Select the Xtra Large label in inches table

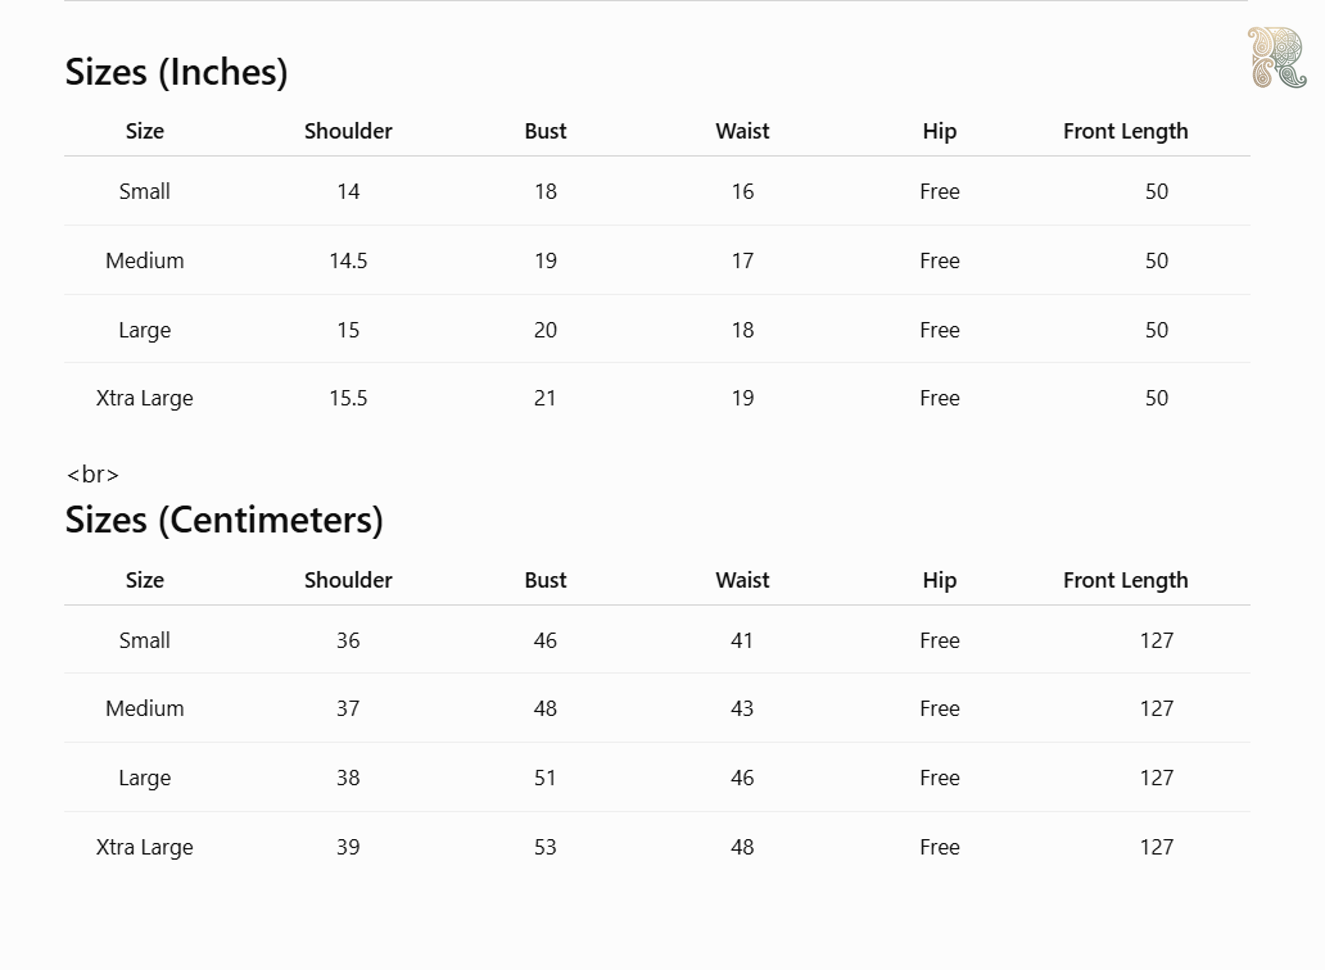coord(144,398)
